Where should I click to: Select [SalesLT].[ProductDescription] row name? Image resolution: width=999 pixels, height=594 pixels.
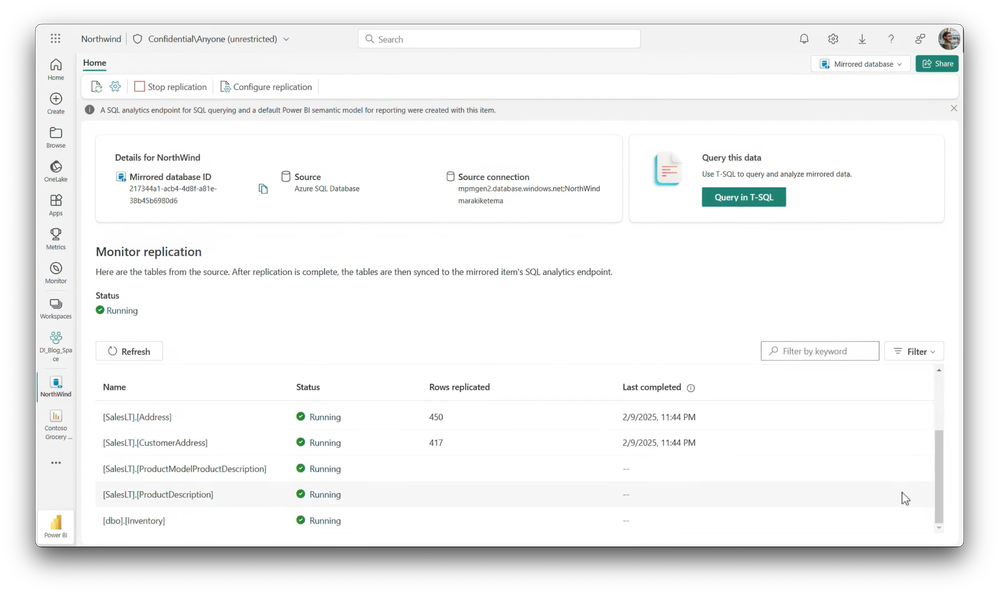coord(158,495)
